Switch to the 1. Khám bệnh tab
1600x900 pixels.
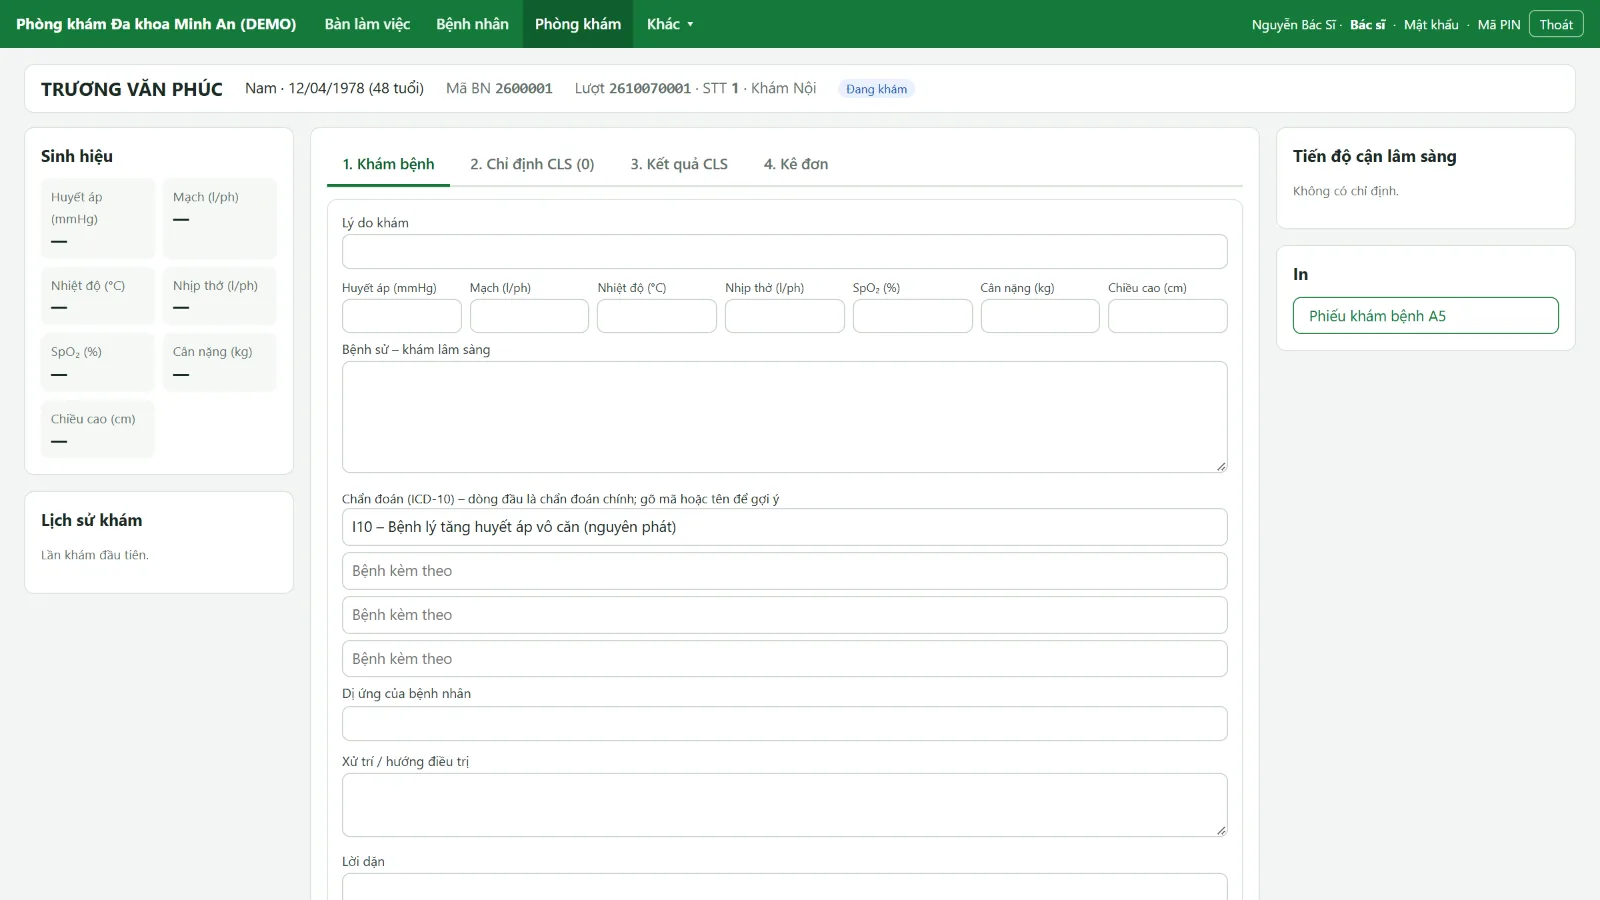[388, 164]
